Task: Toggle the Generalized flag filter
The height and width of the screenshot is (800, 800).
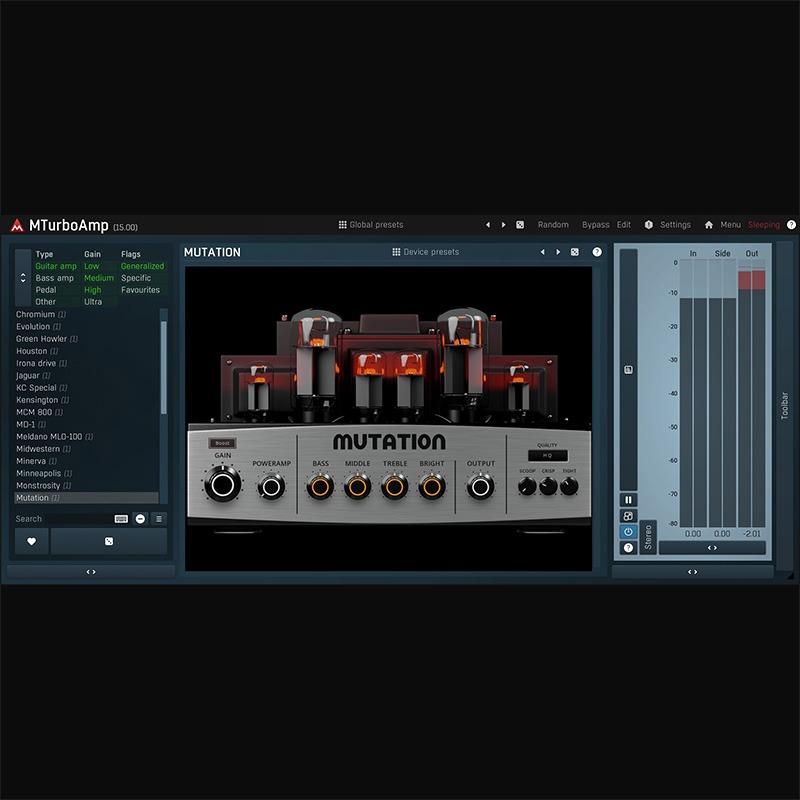Action: tap(142, 266)
